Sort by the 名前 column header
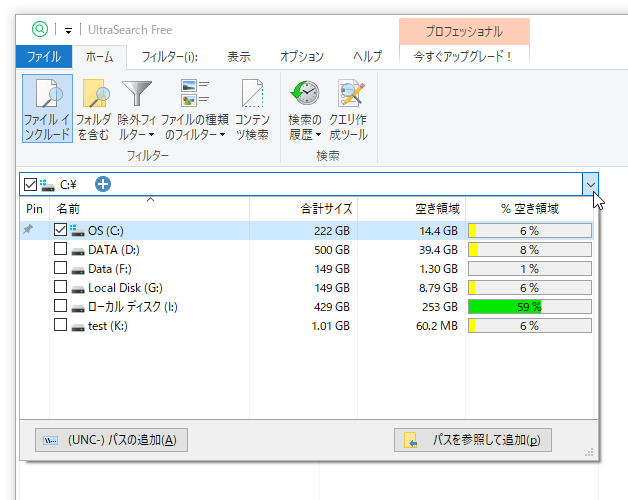The image size is (628, 500). [149, 209]
